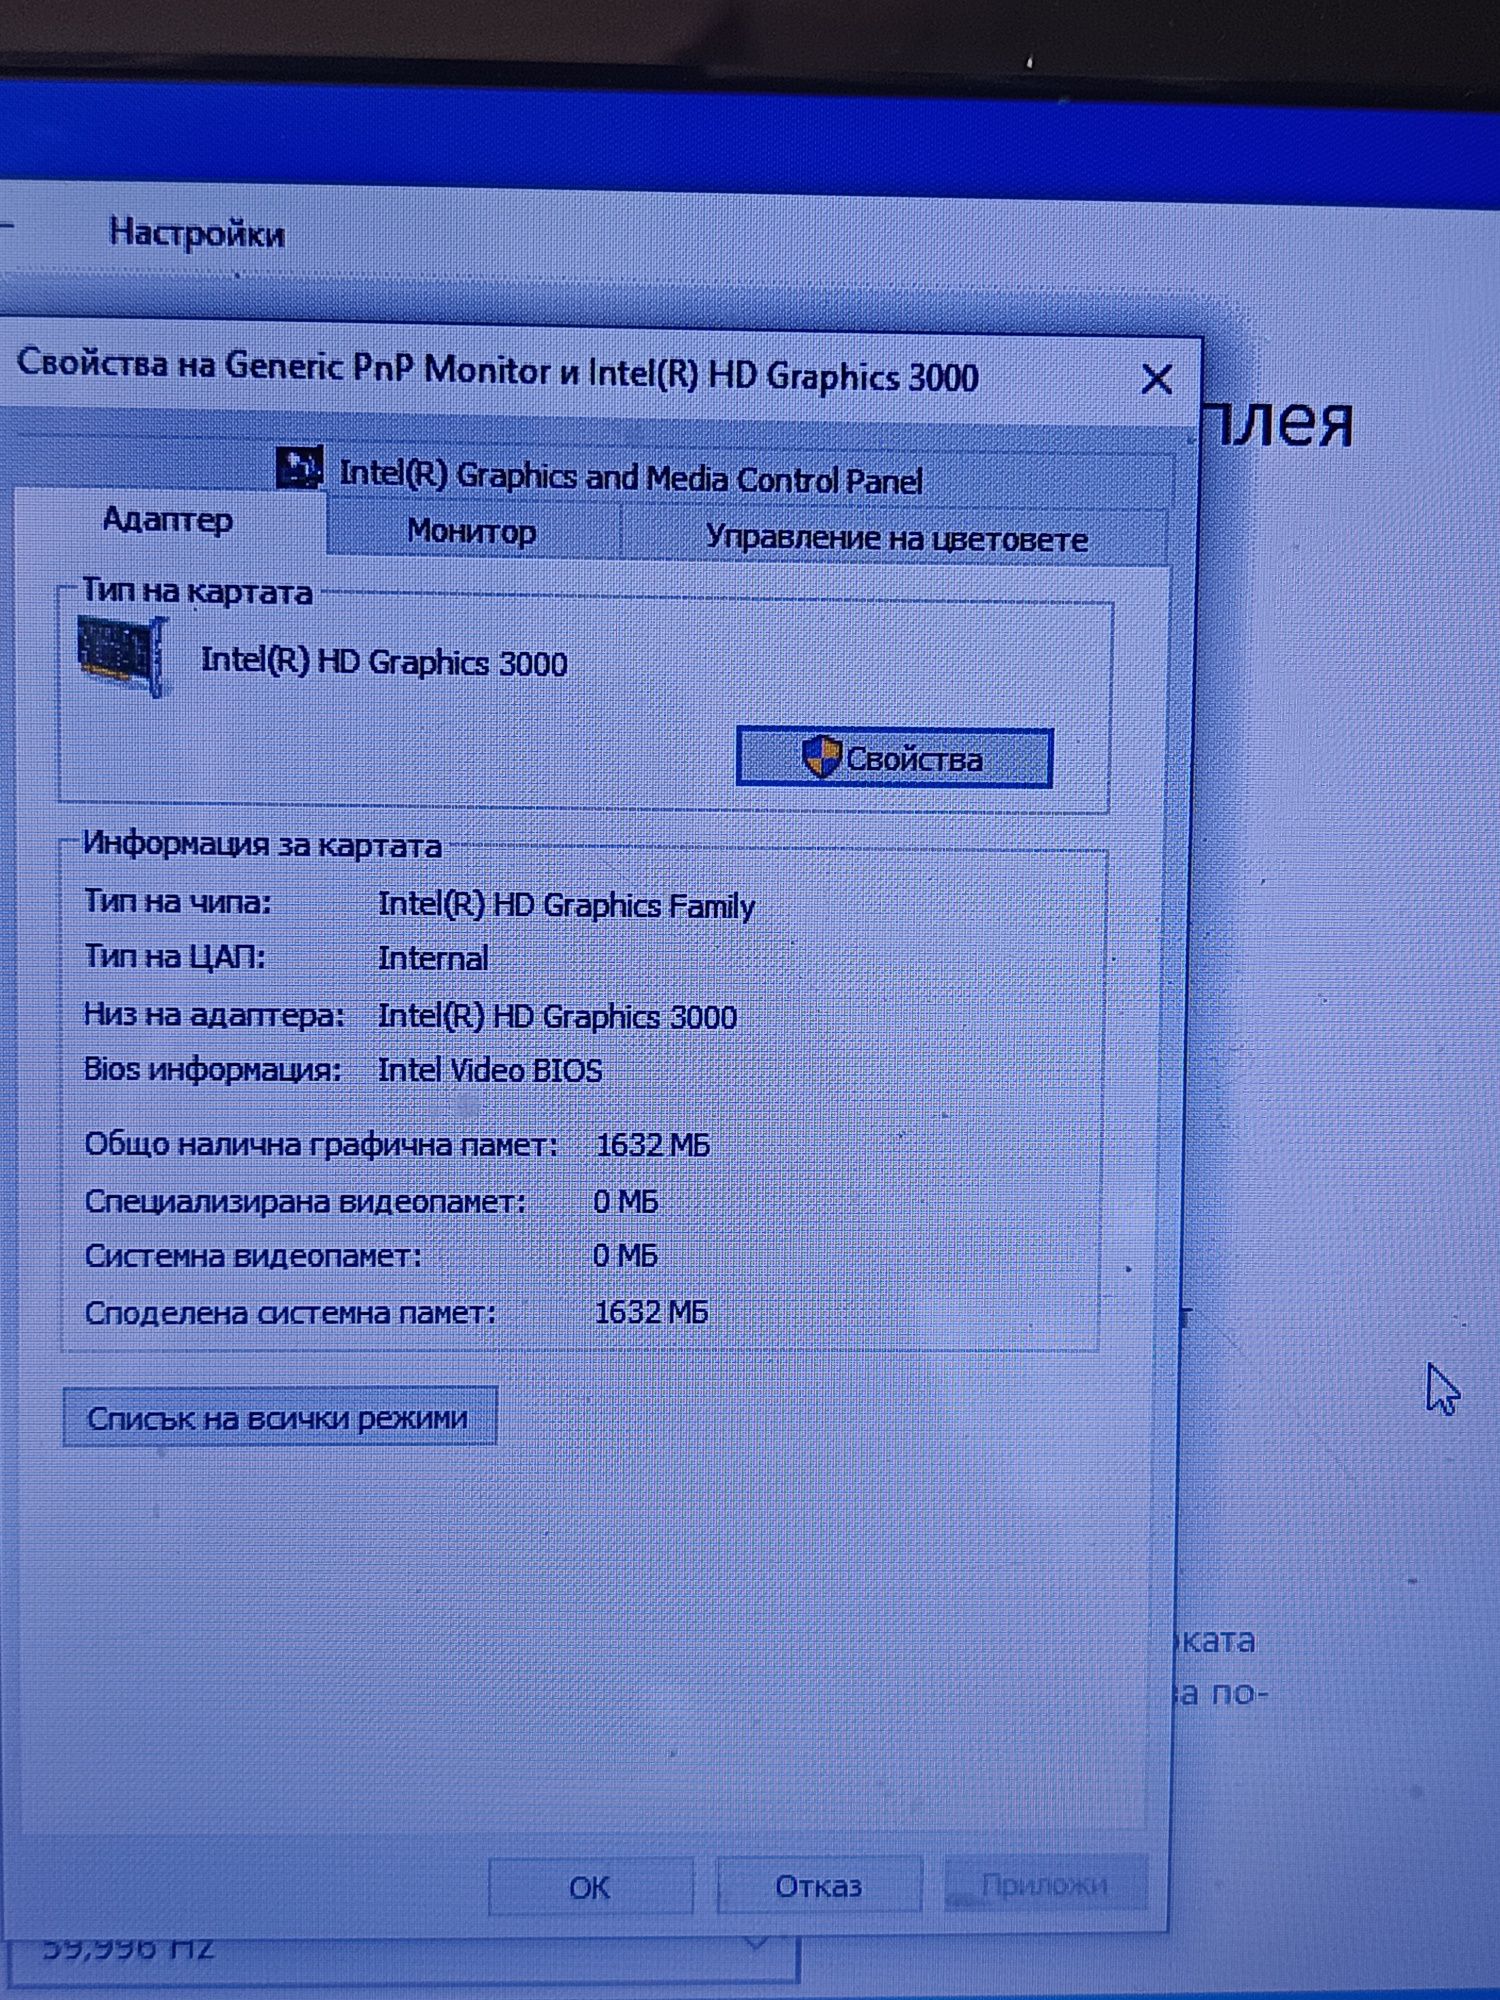This screenshot has width=1500, height=2000.
Task: Click the 'Тип на чипа:' label
Action: click(178, 902)
